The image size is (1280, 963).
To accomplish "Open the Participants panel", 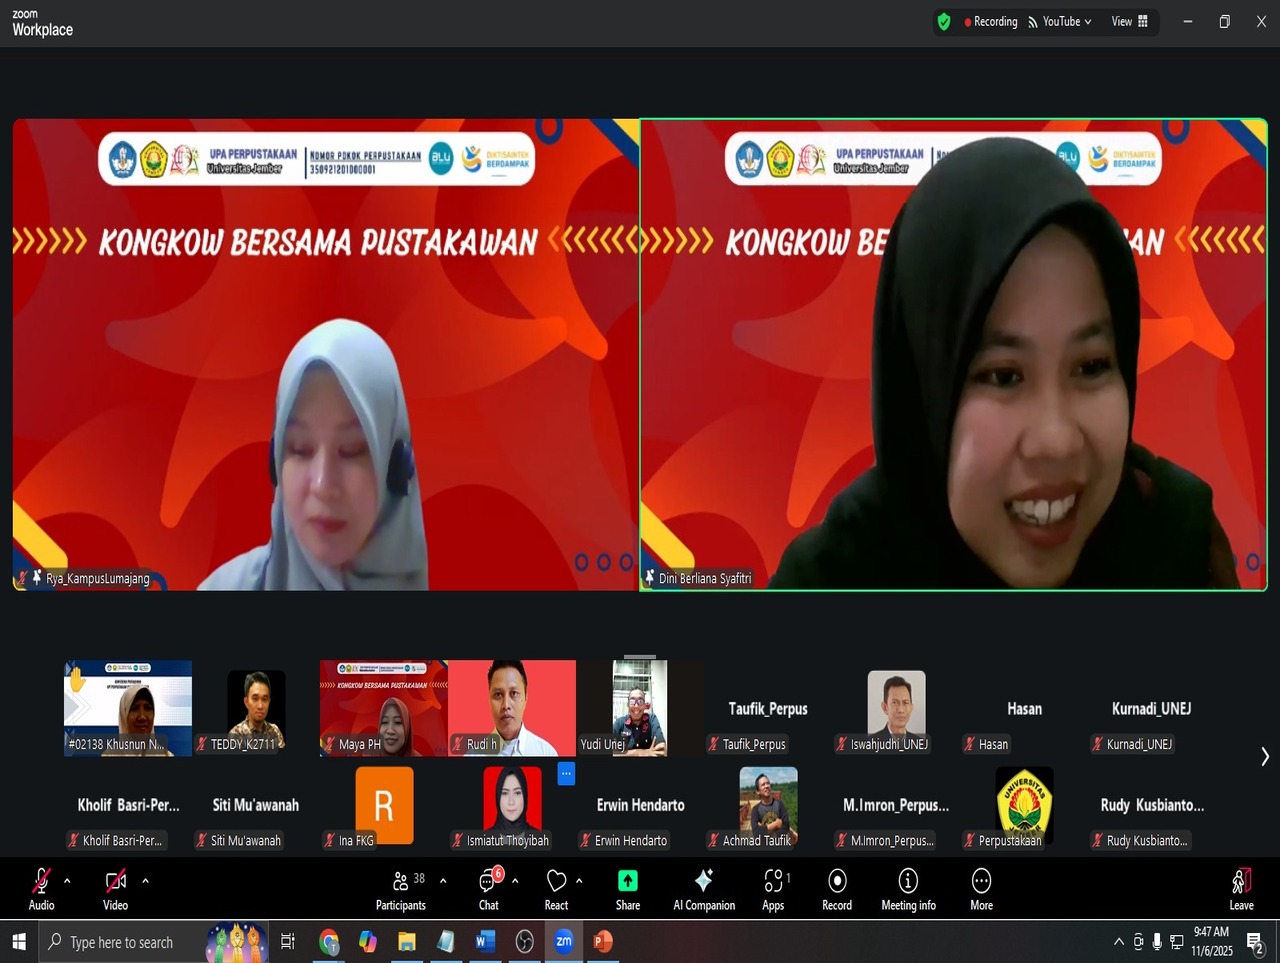I will 400,888.
